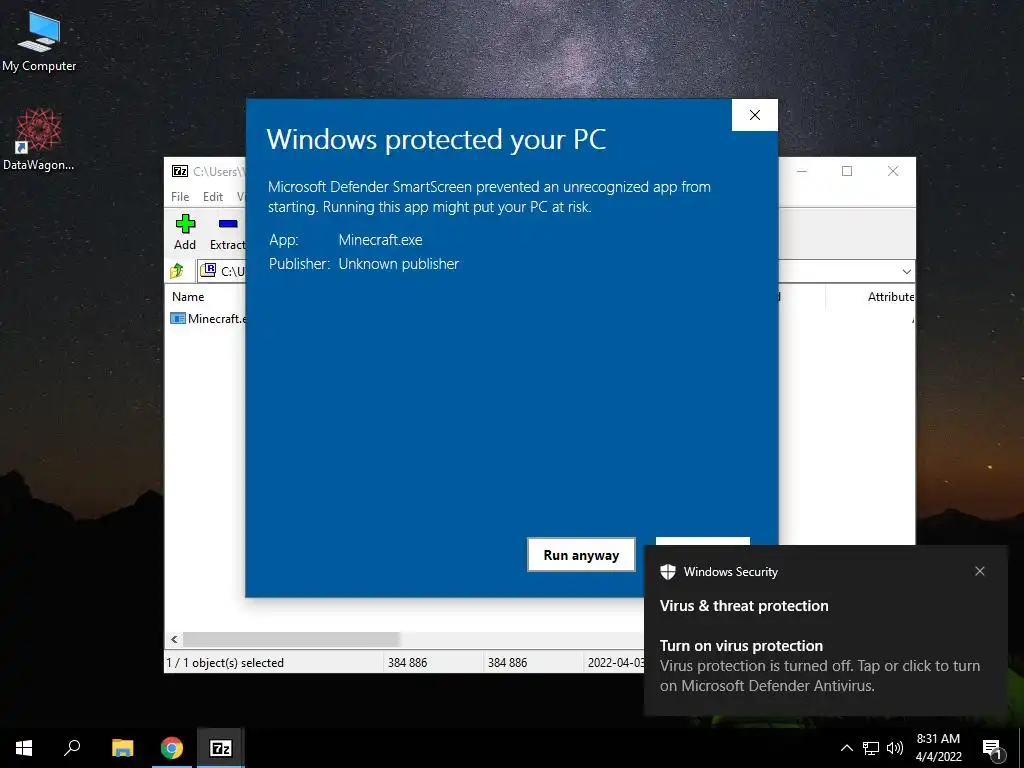
Task: Expand the 7-Zip address bar dropdown
Action: pyautogui.click(x=906, y=271)
